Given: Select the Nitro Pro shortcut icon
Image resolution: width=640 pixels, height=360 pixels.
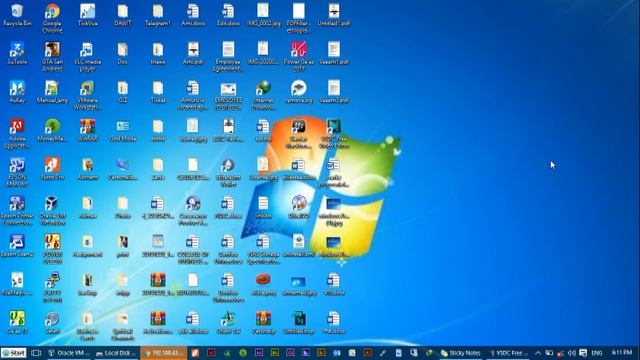Looking at the screenshot, I should pyautogui.click(x=52, y=168).
